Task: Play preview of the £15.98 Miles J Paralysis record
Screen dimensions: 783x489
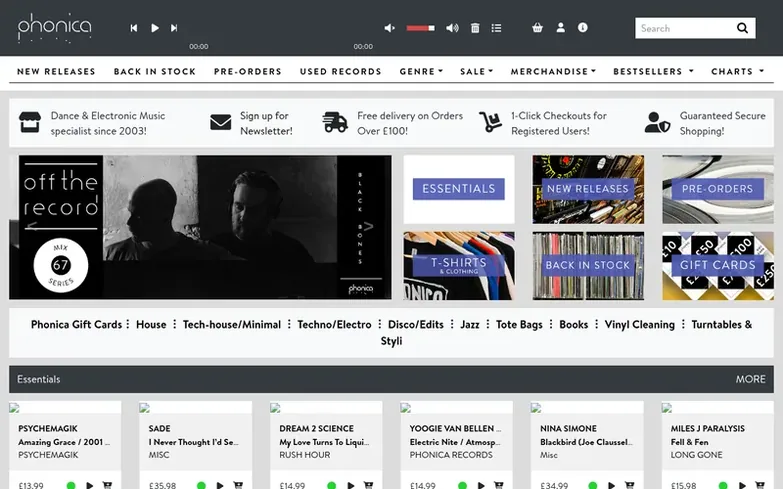Action: [x=742, y=485]
